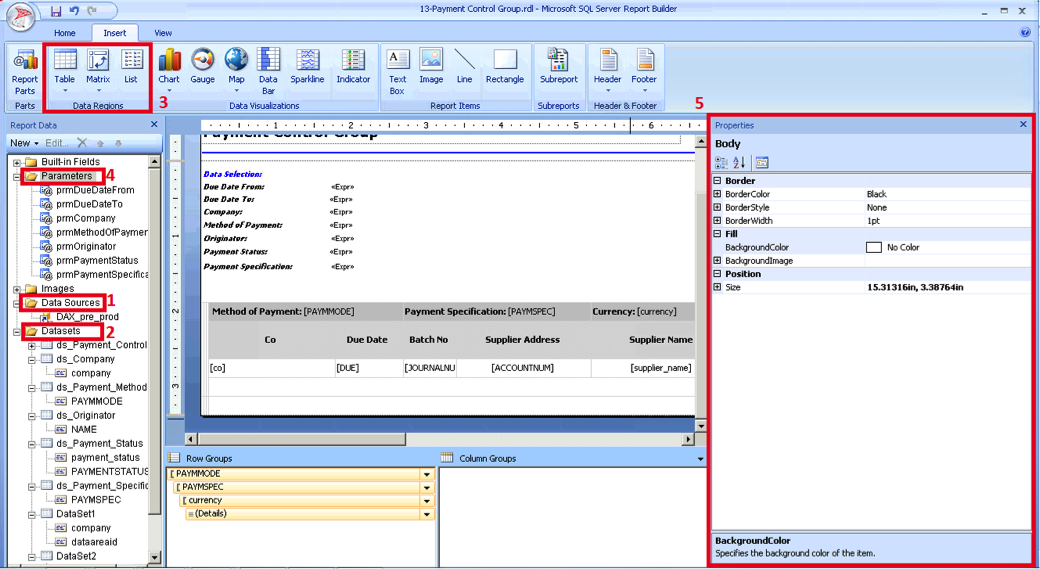
Task: Insert a Gauge visualization
Action: pyautogui.click(x=202, y=66)
